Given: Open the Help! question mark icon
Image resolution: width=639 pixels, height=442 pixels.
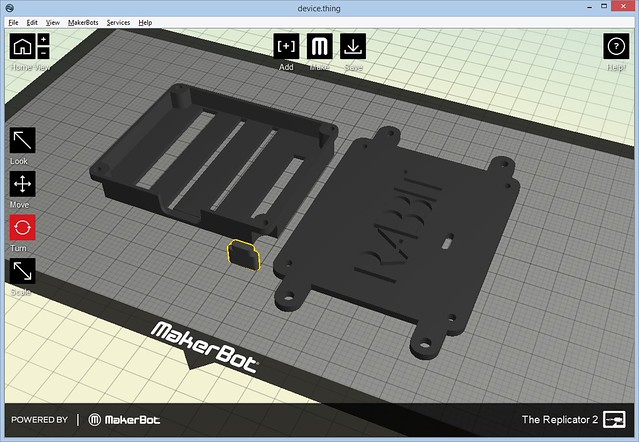Looking at the screenshot, I should 616,46.
